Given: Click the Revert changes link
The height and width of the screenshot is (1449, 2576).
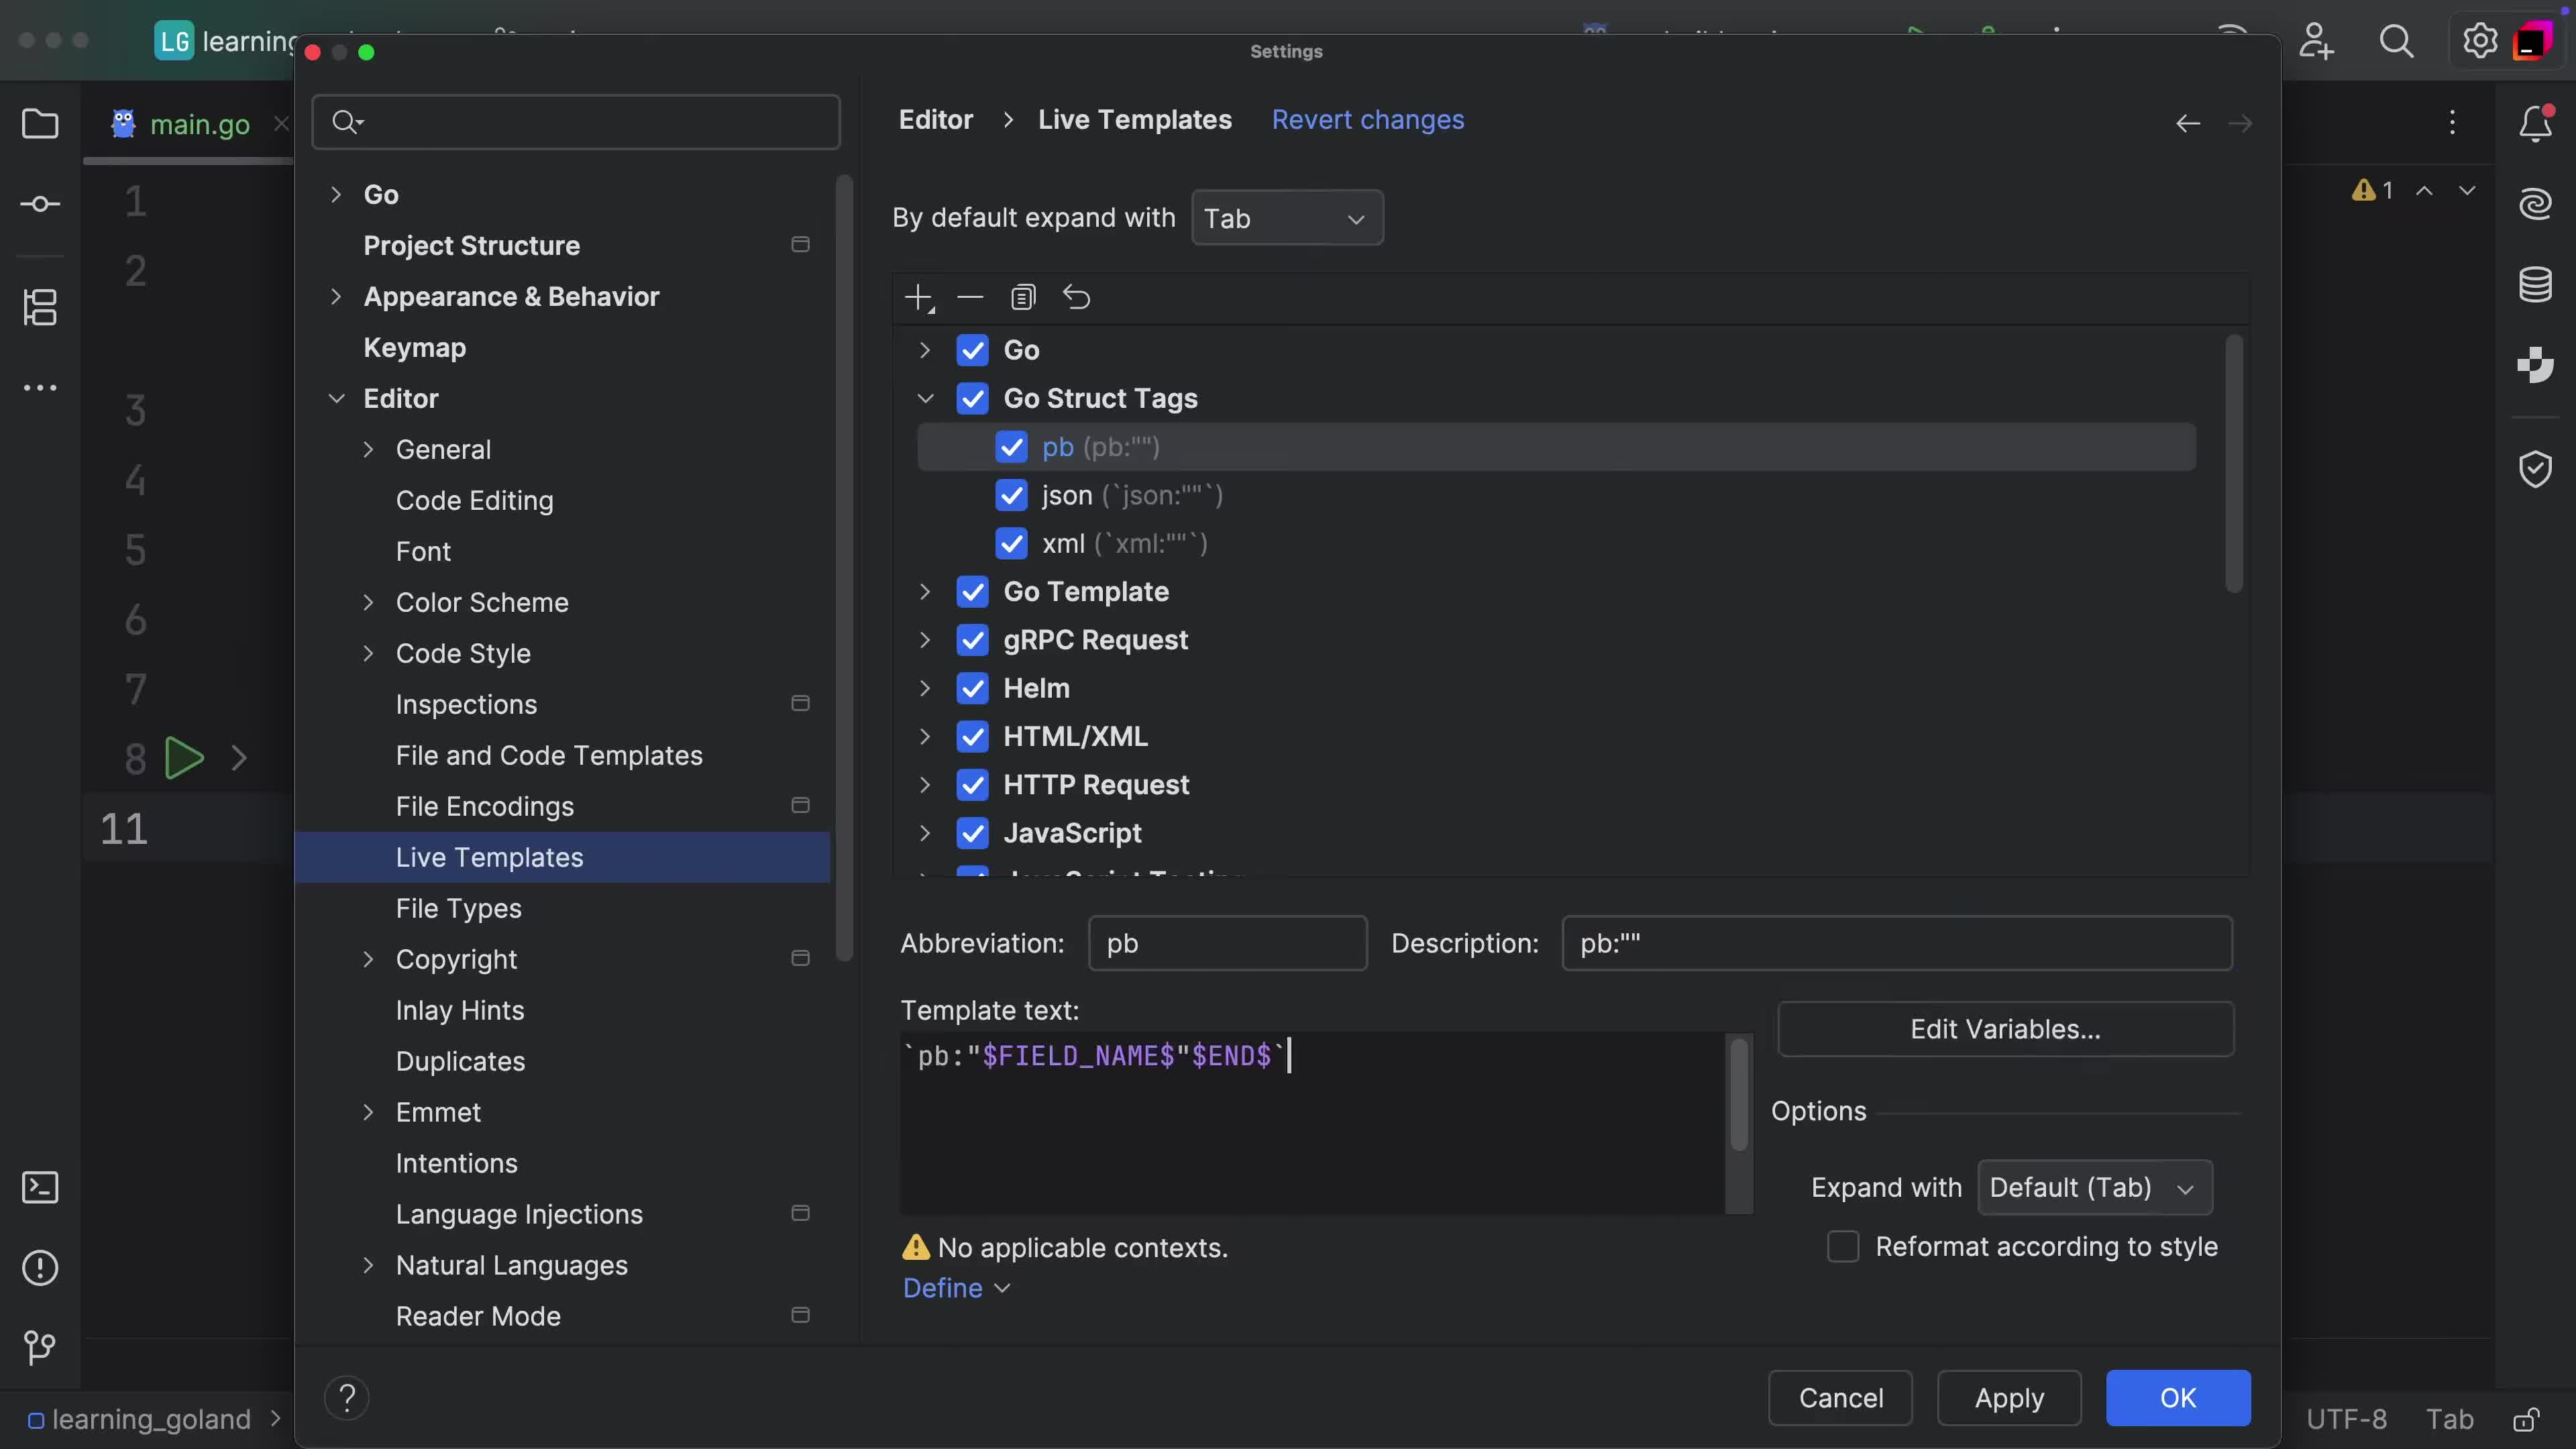Looking at the screenshot, I should 1367,119.
